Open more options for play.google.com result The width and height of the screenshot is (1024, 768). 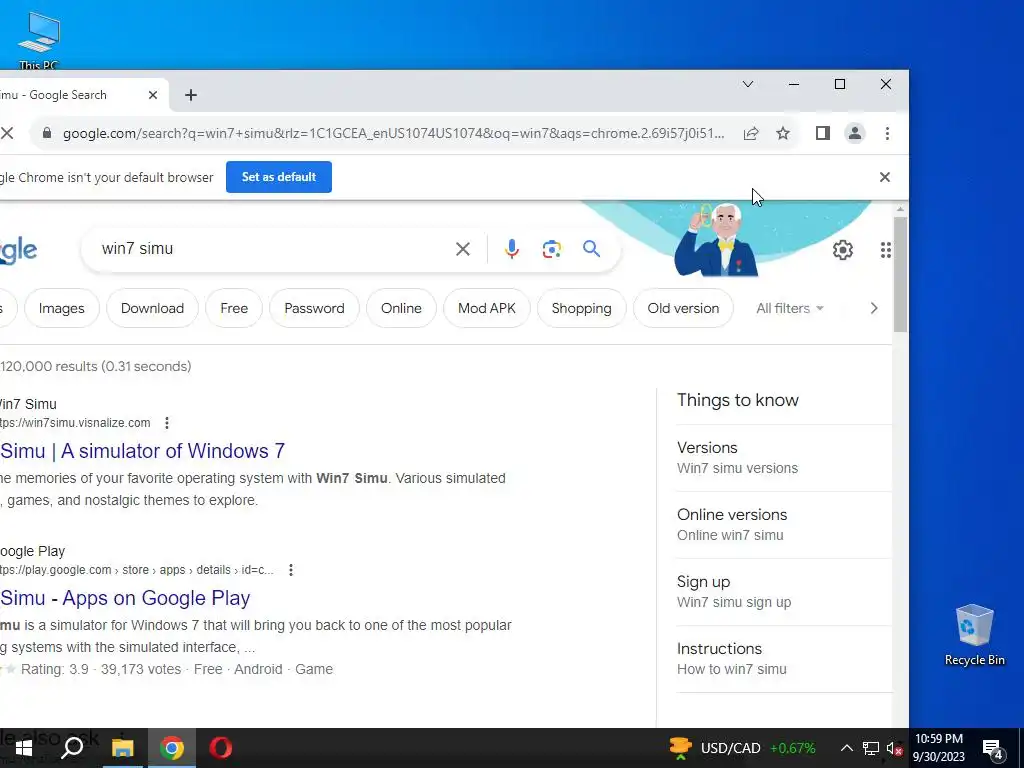pos(291,570)
